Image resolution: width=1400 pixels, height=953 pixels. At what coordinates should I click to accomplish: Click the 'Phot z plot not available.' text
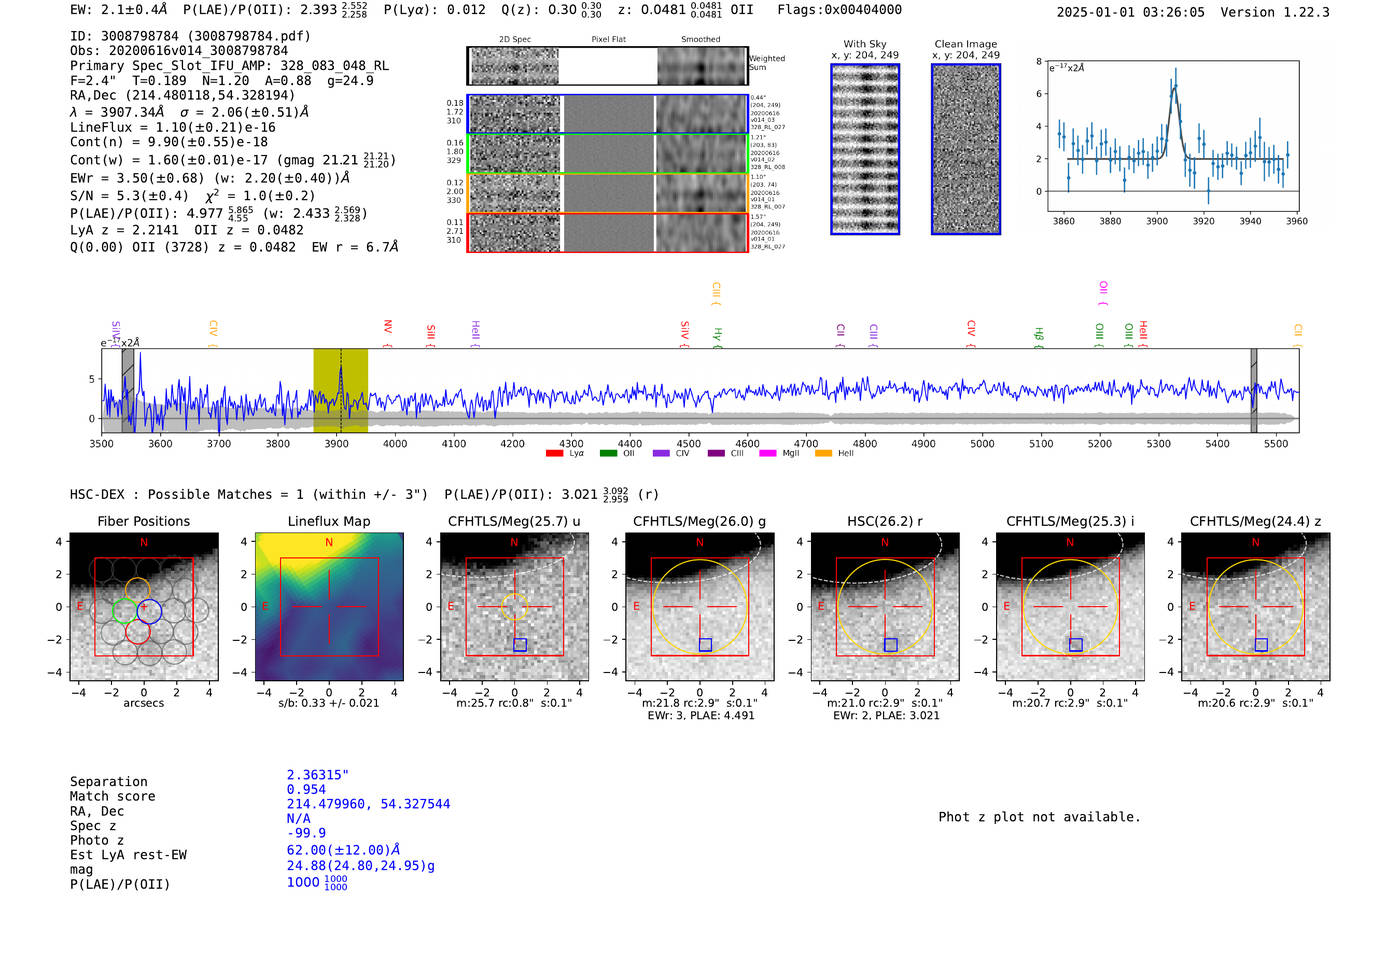pos(1039,817)
